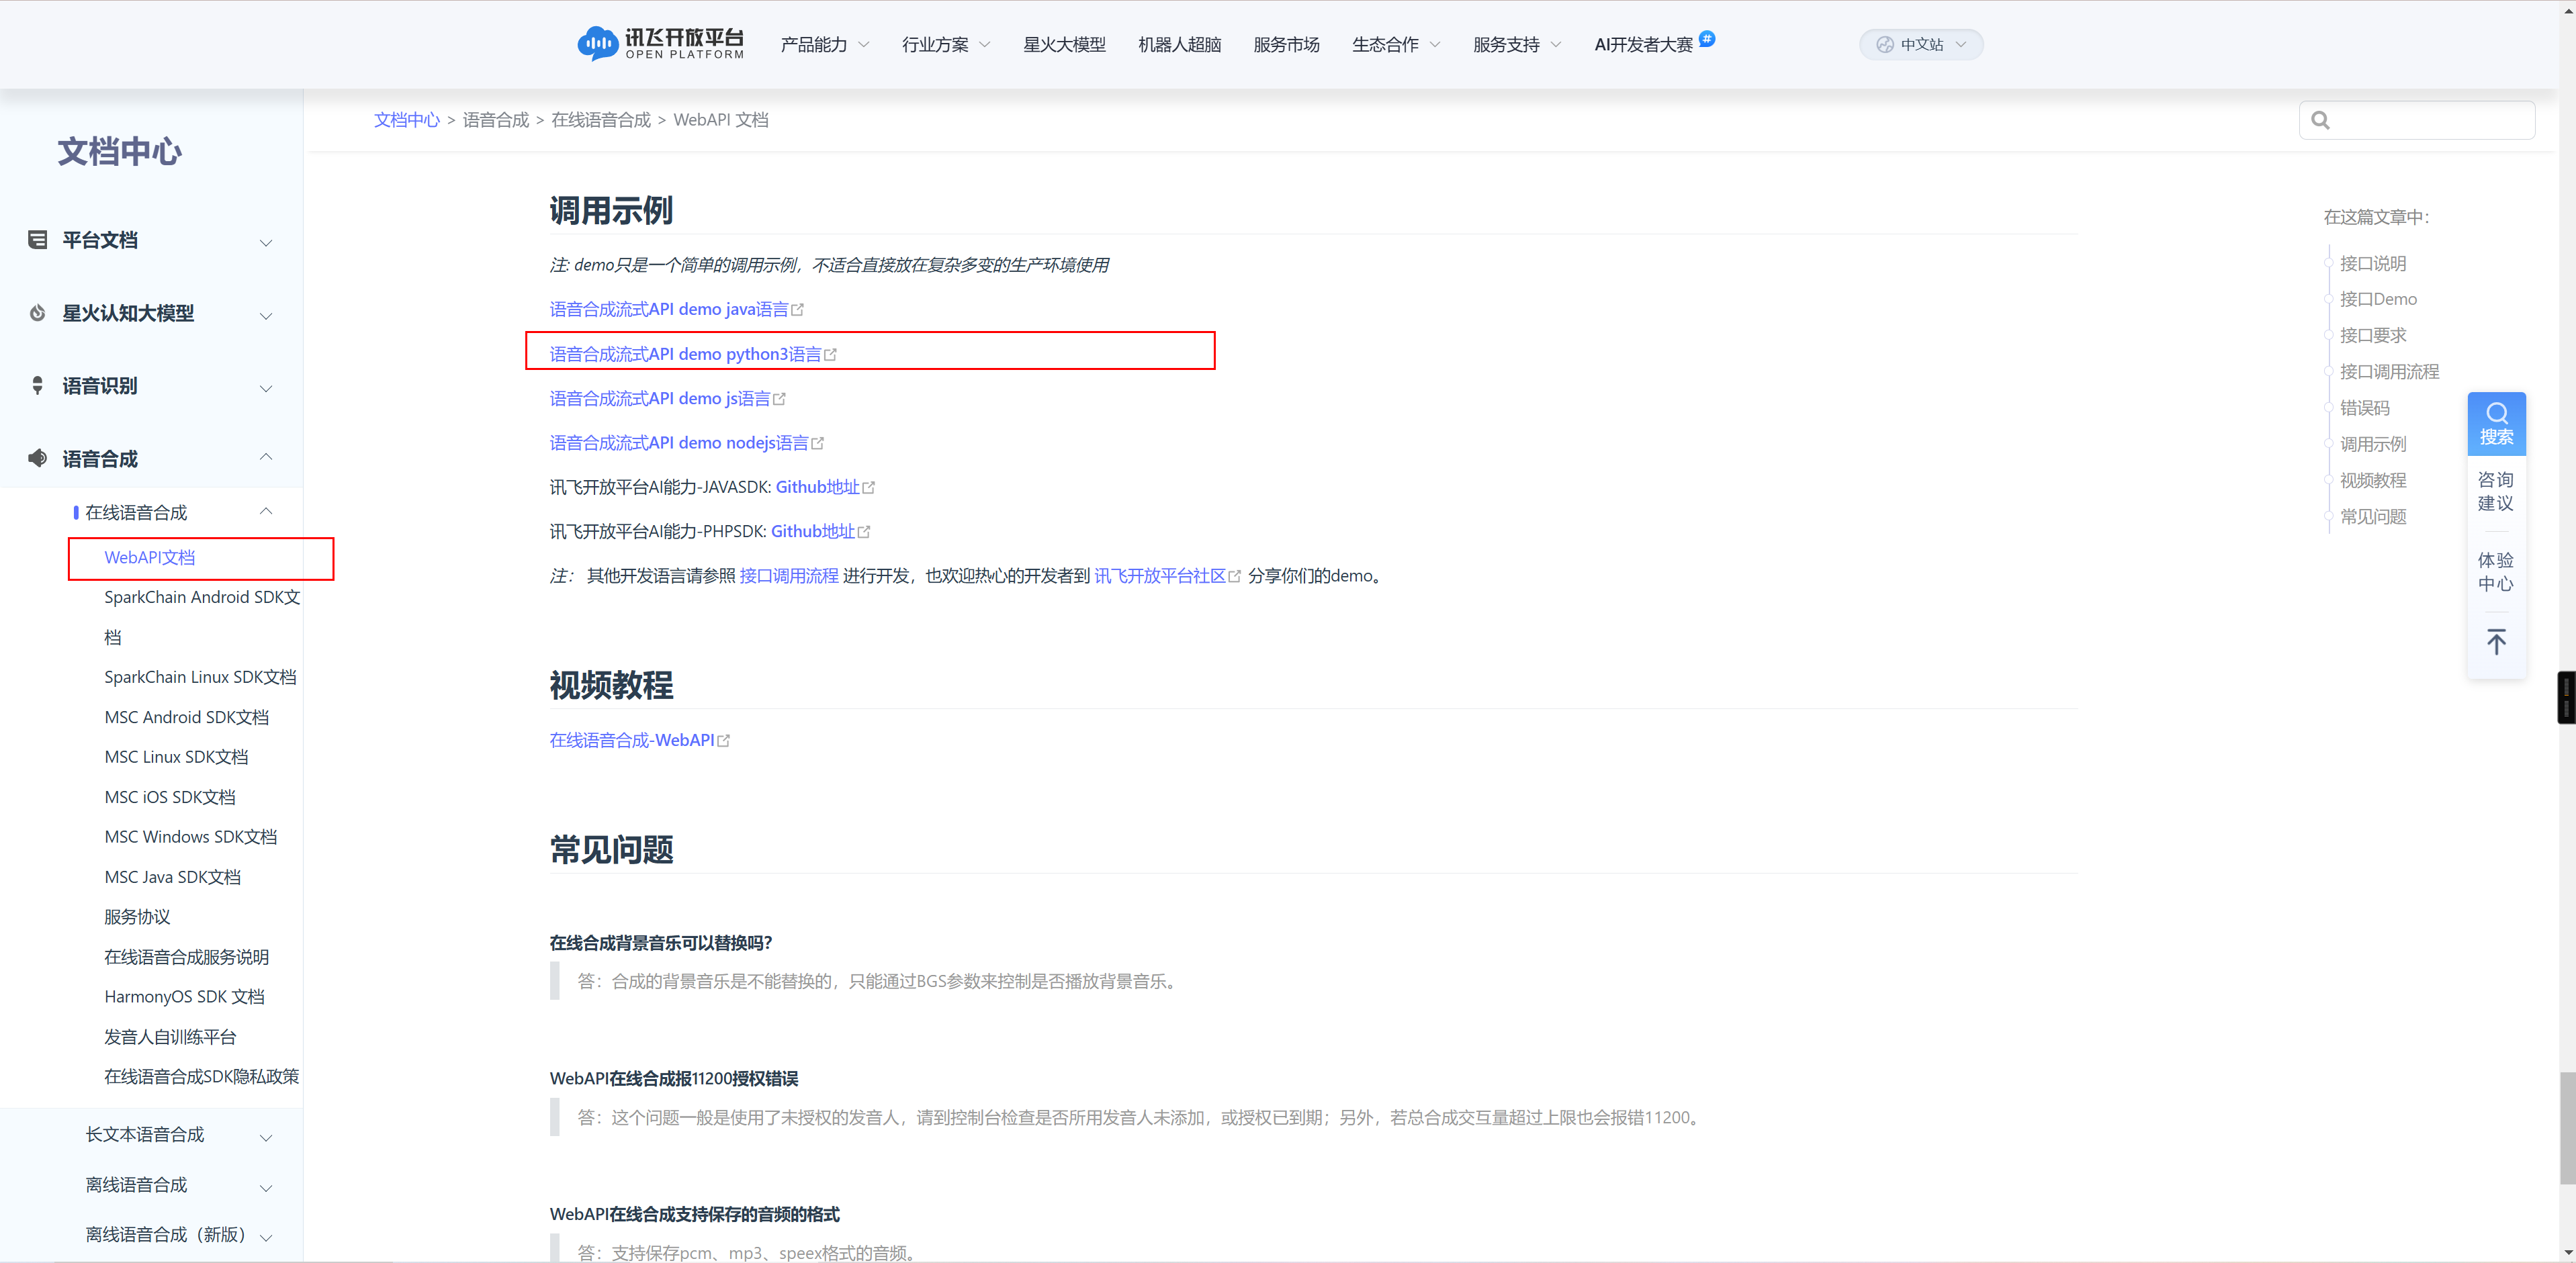Click external-link icon after python3语言 demo
This screenshot has width=2576, height=1263.
pos(830,355)
